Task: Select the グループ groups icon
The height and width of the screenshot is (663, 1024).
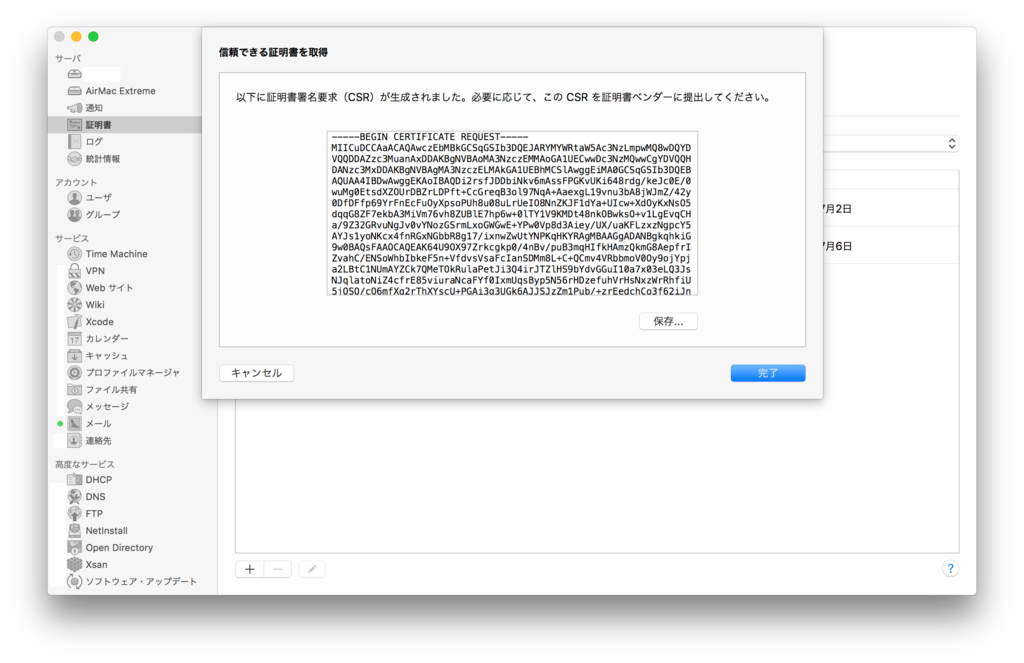Action: [x=74, y=214]
